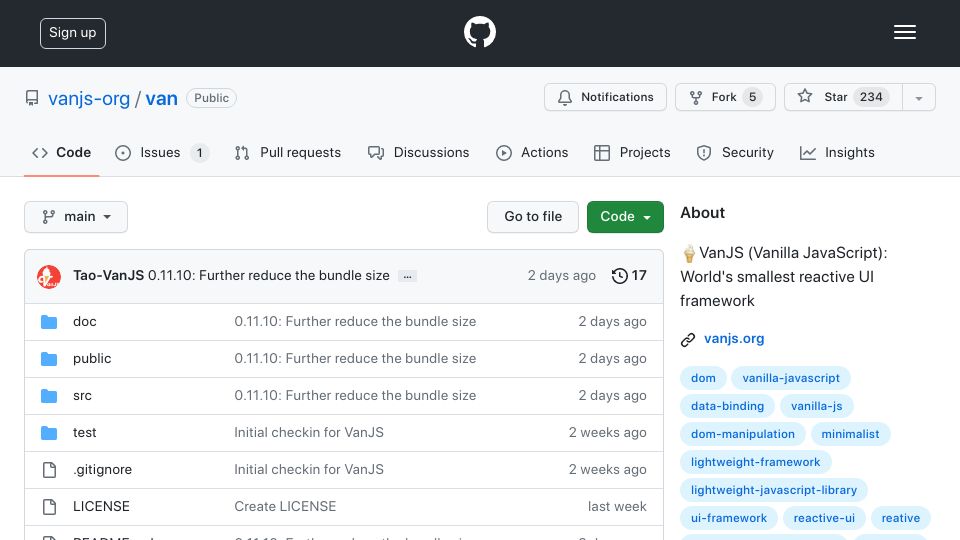960x540 pixels.
Task: Open the Pull requests tab
Action: (x=287, y=152)
